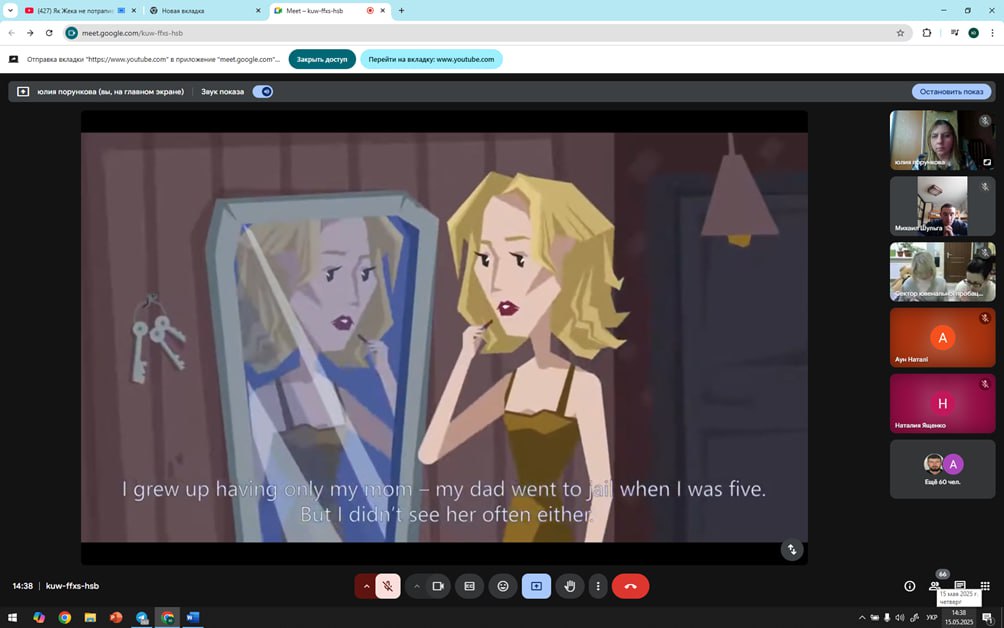This screenshot has height=628, width=1004.
Task: Go back in browser
Action: click(12, 33)
